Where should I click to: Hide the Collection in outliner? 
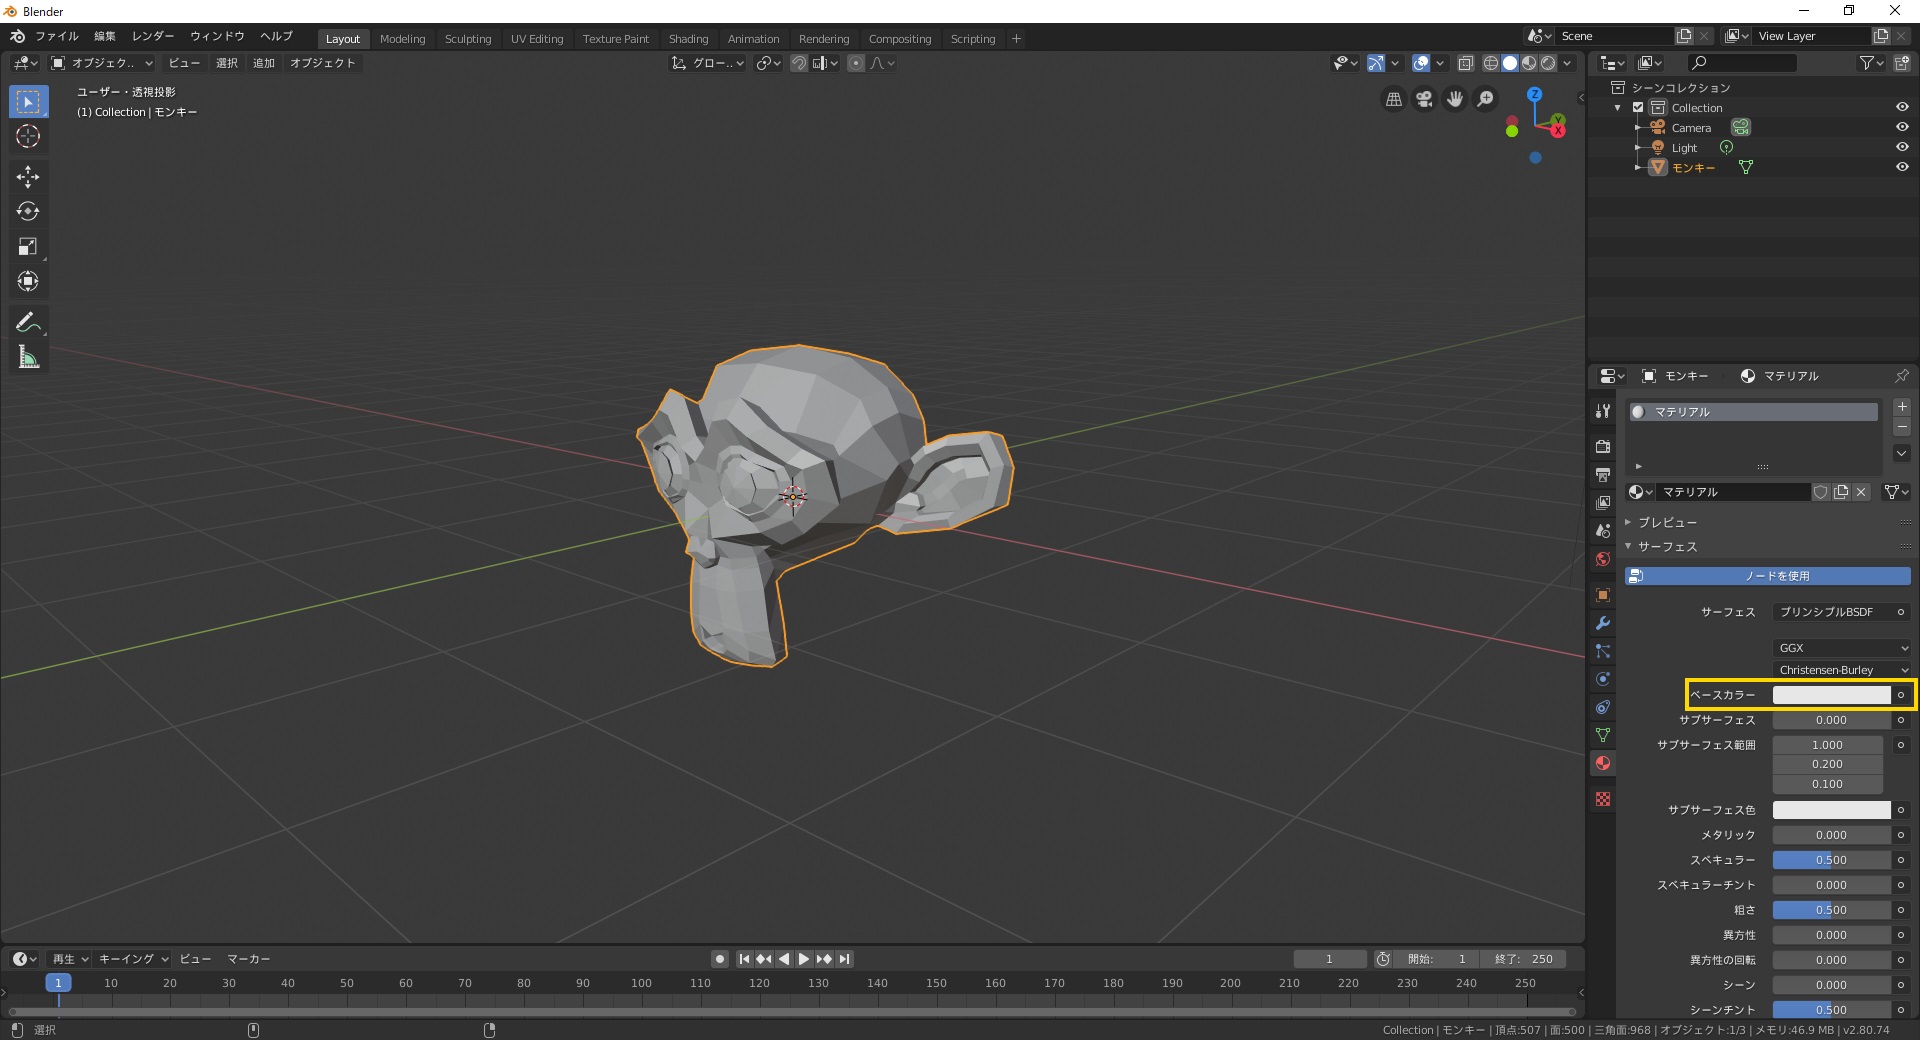coord(1902,107)
